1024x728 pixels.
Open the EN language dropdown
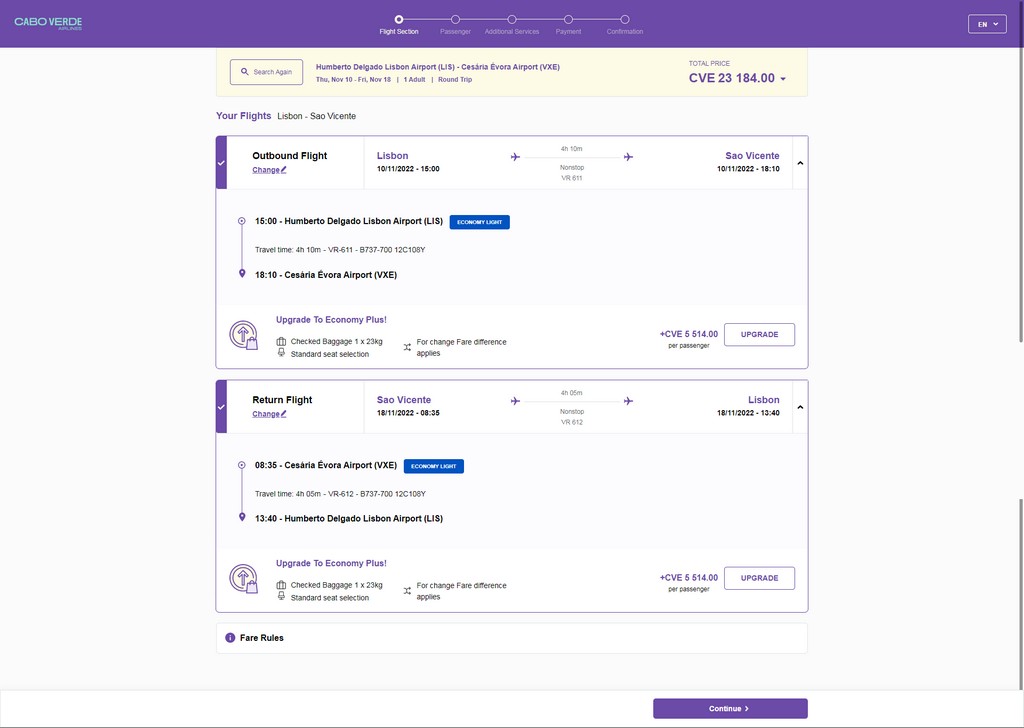[987, 24]
